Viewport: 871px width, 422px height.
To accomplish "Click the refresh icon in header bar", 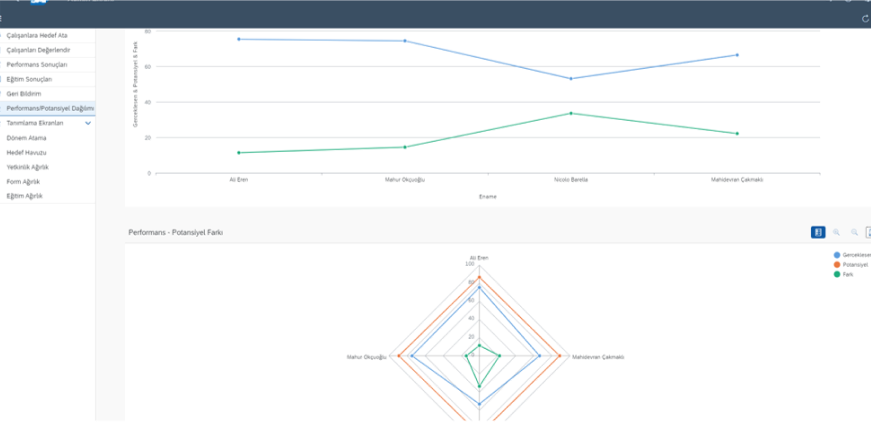I will pos(865,18).
